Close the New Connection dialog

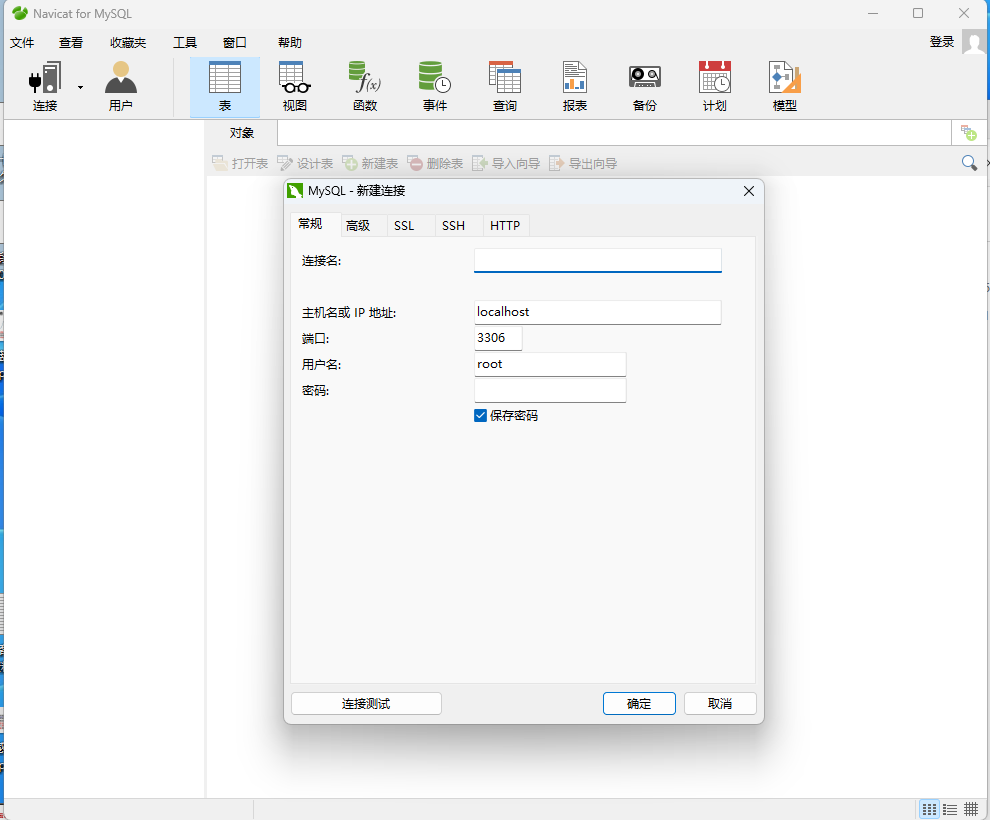[x=749, y=191]
